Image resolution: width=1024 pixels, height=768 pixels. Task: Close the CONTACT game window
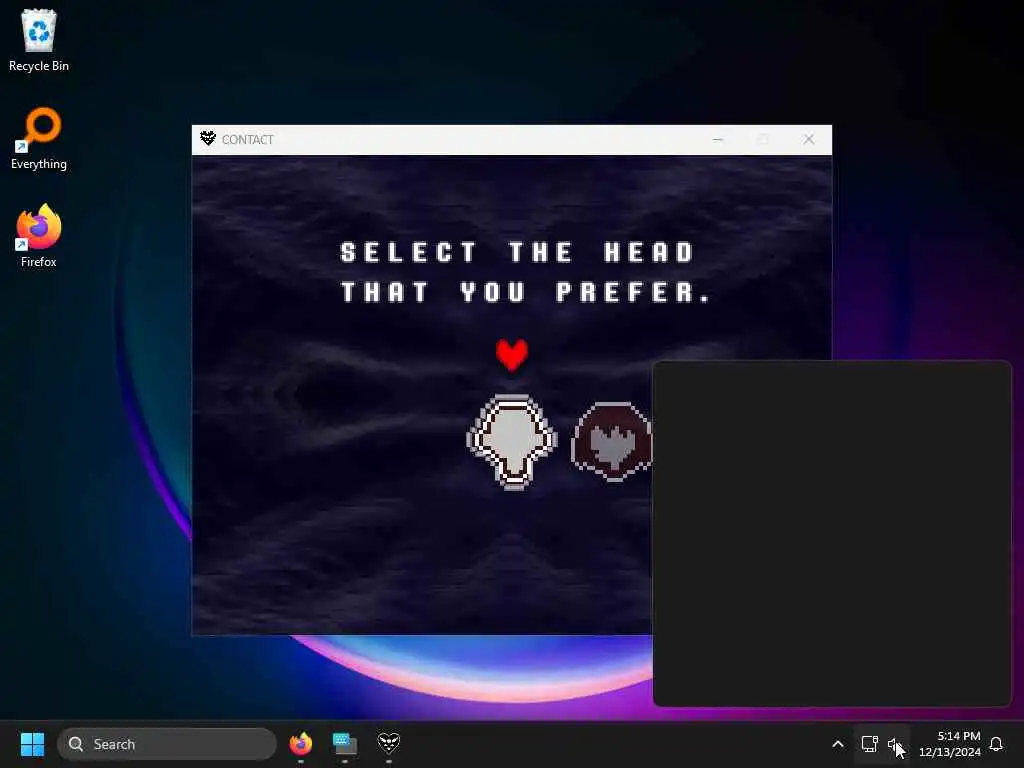tap(808, 139)
